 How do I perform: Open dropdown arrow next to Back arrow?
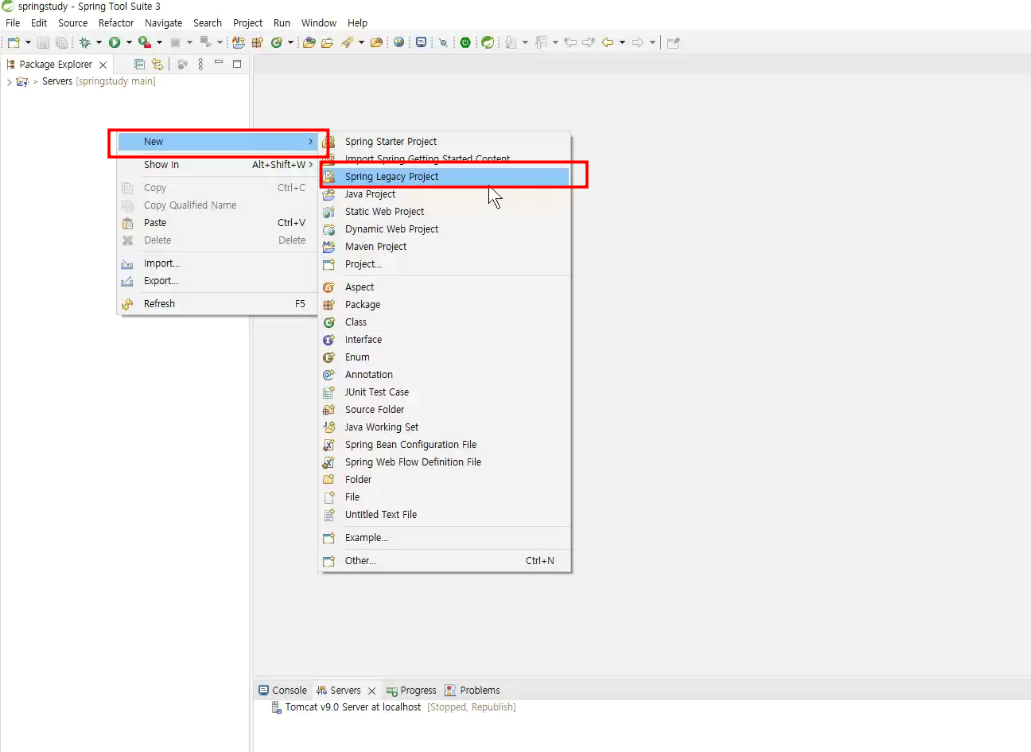(622, 43)
